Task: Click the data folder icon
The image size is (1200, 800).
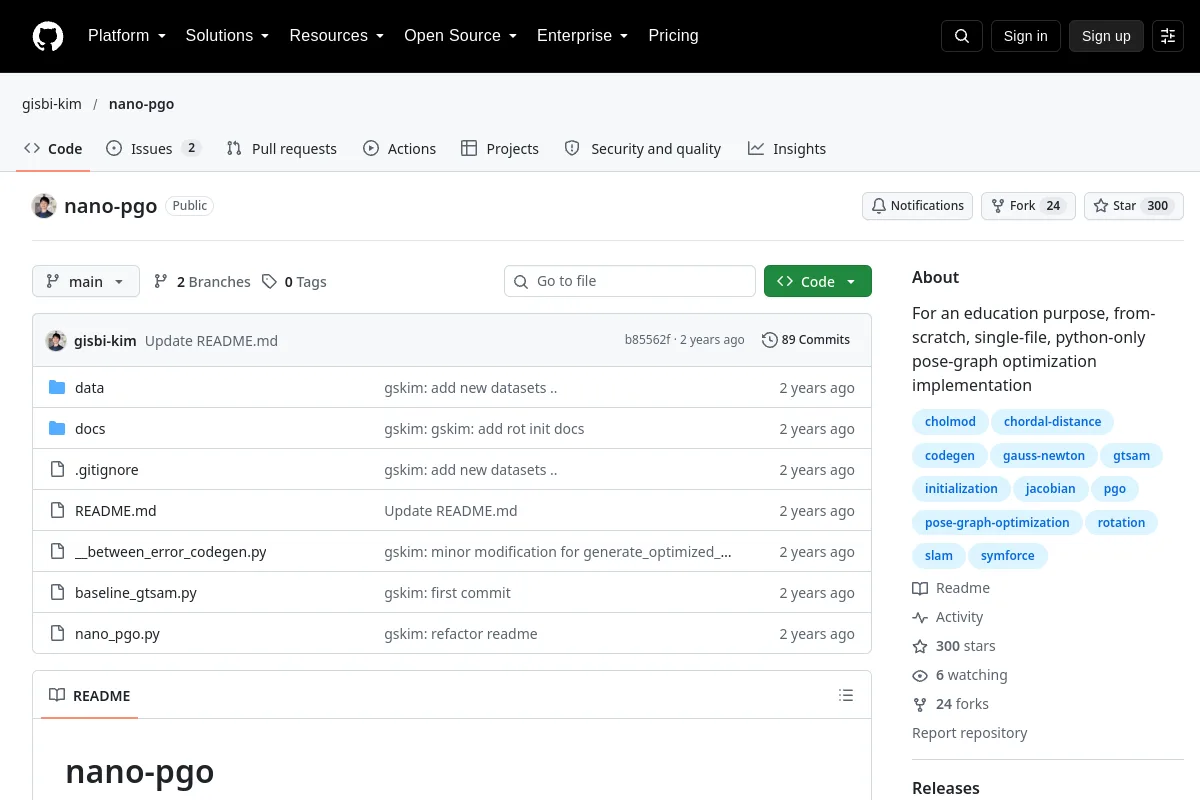Action: pos(57,388)
